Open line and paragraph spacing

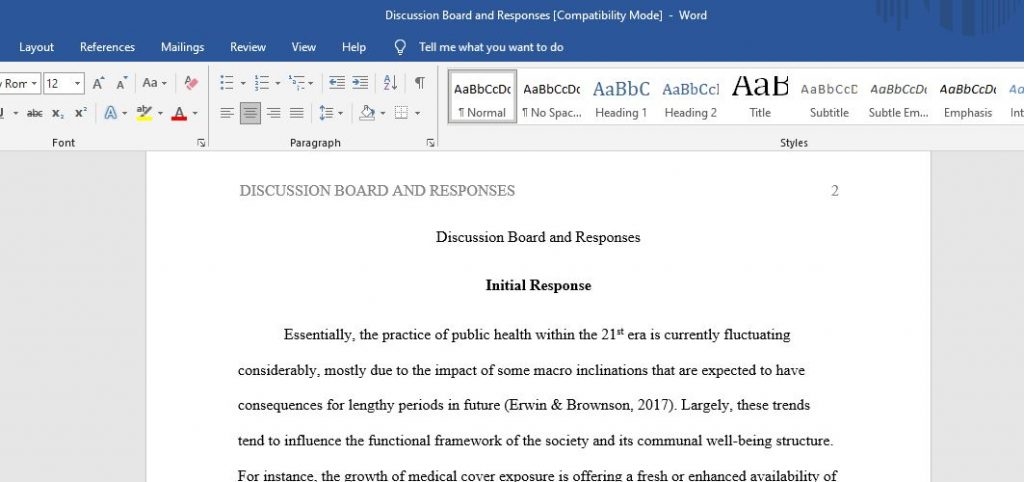[327, 113]
